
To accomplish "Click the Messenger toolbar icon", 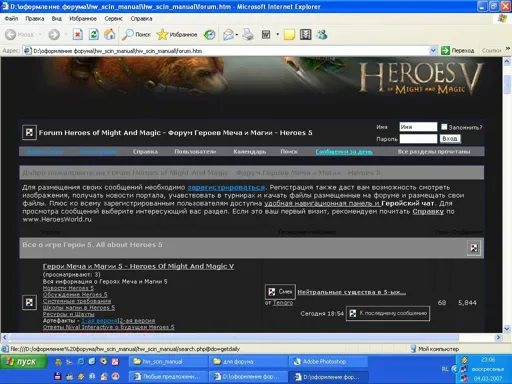I will click(322, 34).
